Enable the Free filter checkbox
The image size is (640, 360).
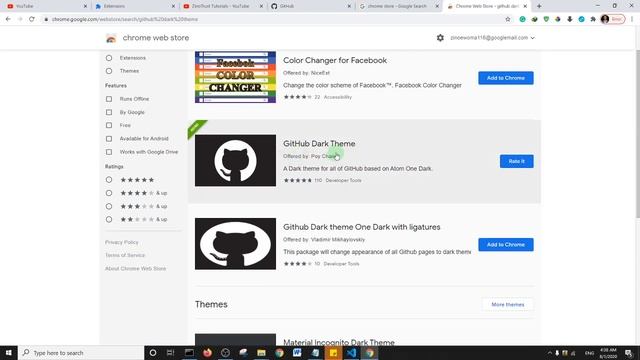tap(109, 125)
